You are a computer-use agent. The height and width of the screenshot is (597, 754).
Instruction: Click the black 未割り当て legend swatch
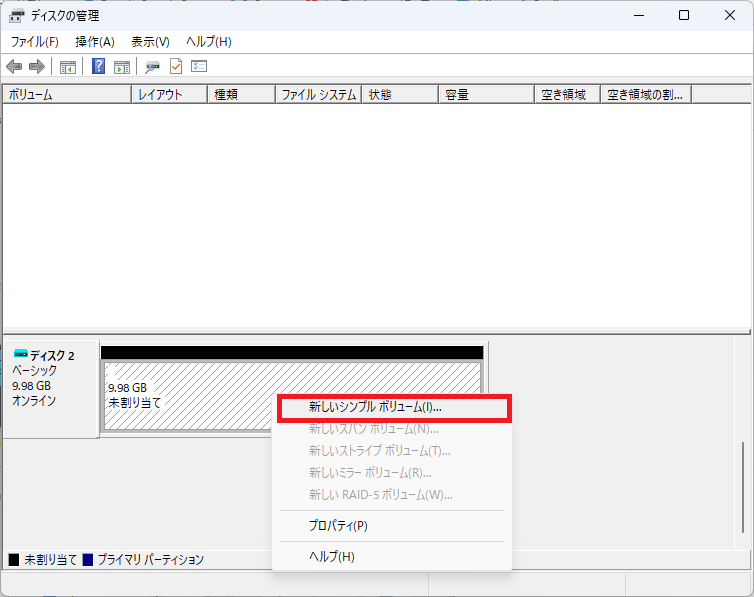14,560
